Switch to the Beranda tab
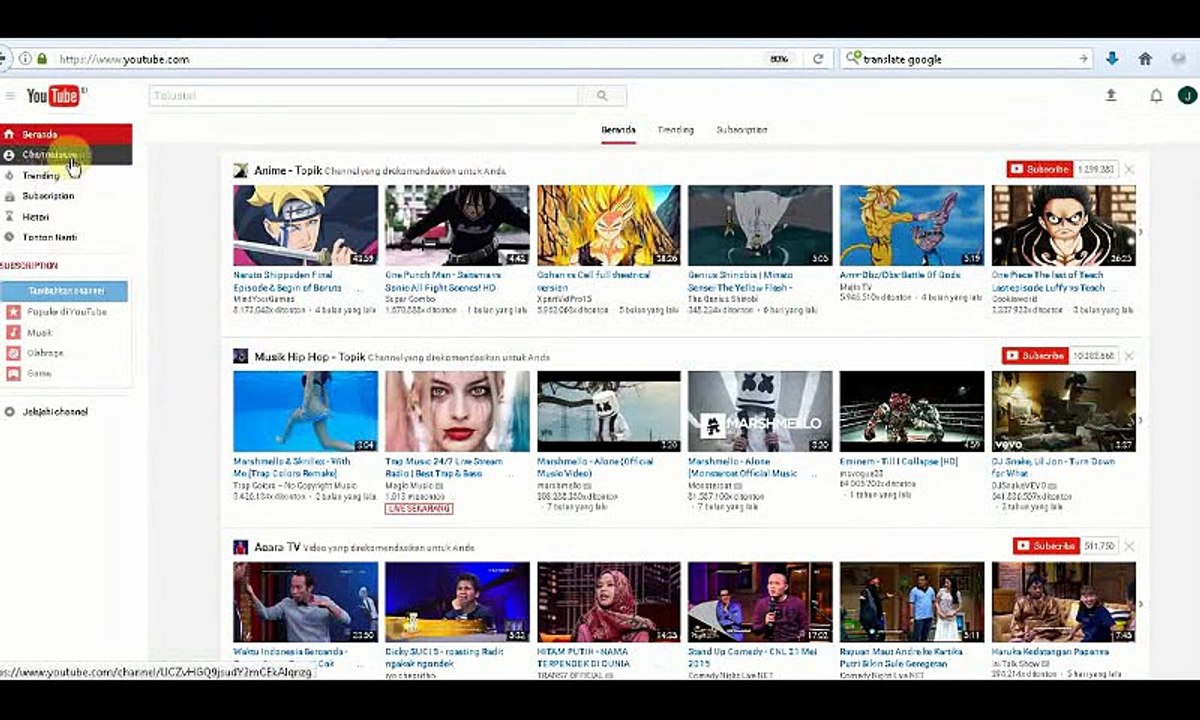Viewport: 1200px width, 720px height. pyautogui.click(x=618, y=130)
